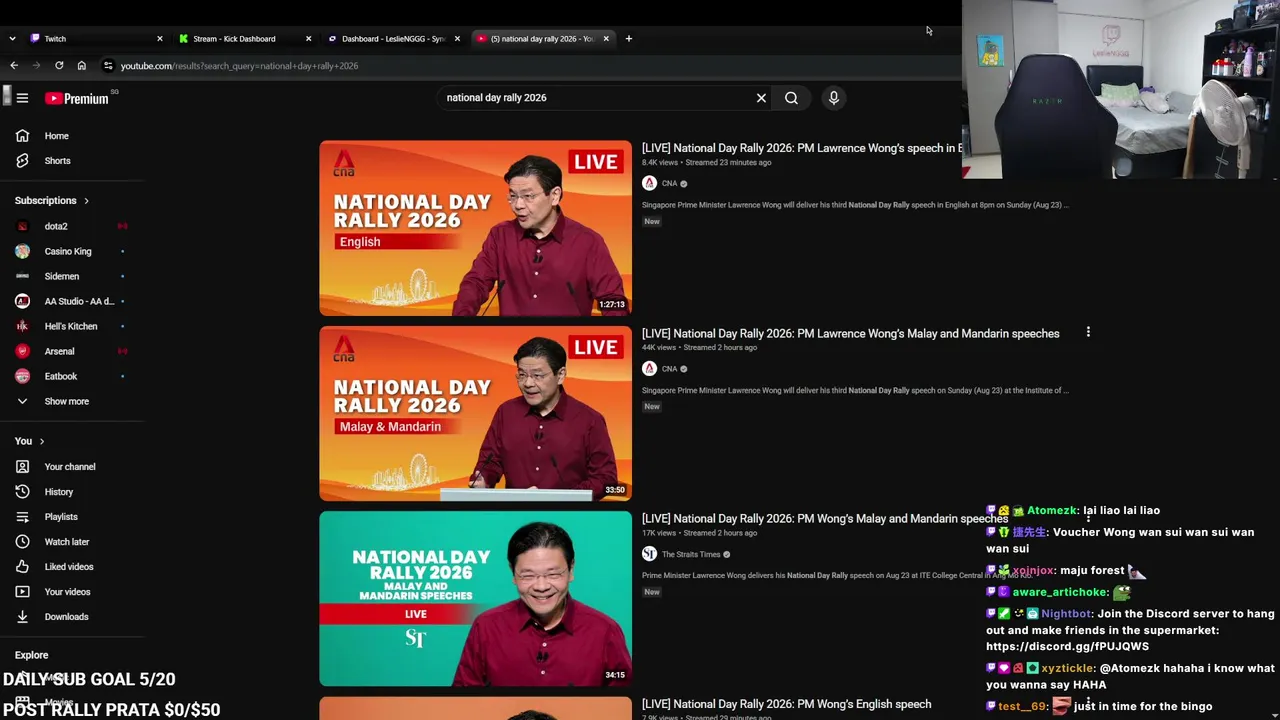Click the New badge under the Straits Times result
This screenshot has height=720, width=1280.
[652, 592]
